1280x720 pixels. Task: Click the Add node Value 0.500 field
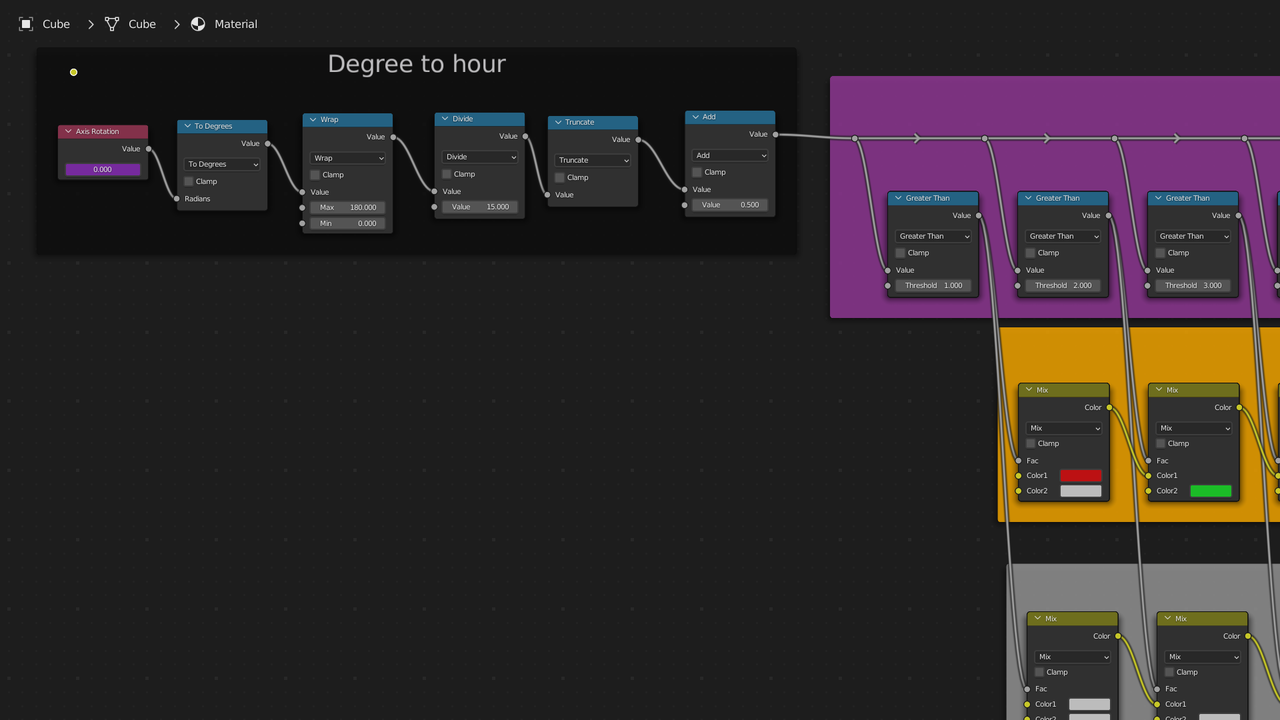(x=730, y=205)
